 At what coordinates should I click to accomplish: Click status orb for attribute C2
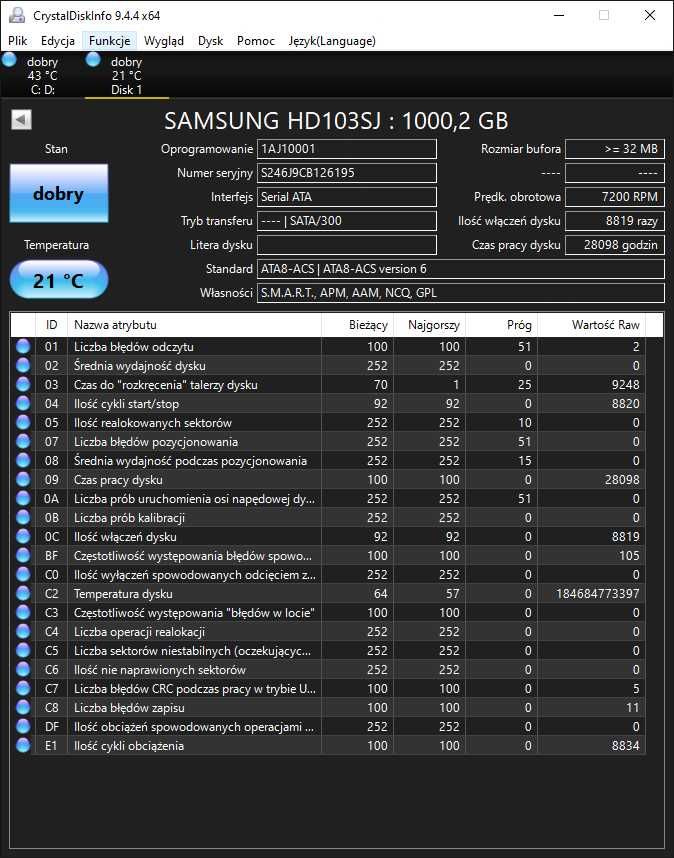[23, 594]
